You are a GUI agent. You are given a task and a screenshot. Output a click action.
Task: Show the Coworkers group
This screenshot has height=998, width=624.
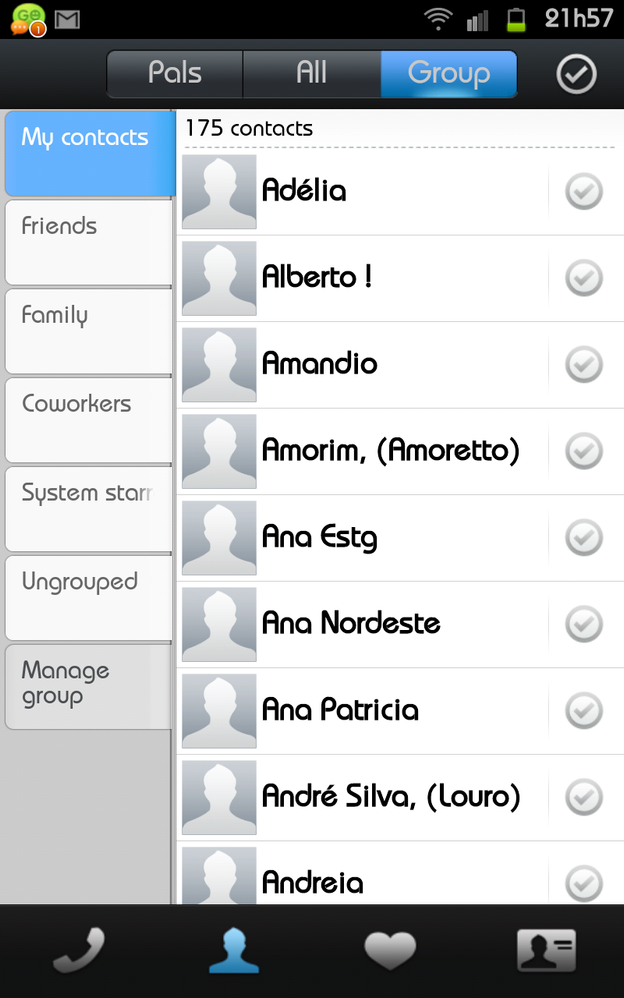[x=88, y=419]
